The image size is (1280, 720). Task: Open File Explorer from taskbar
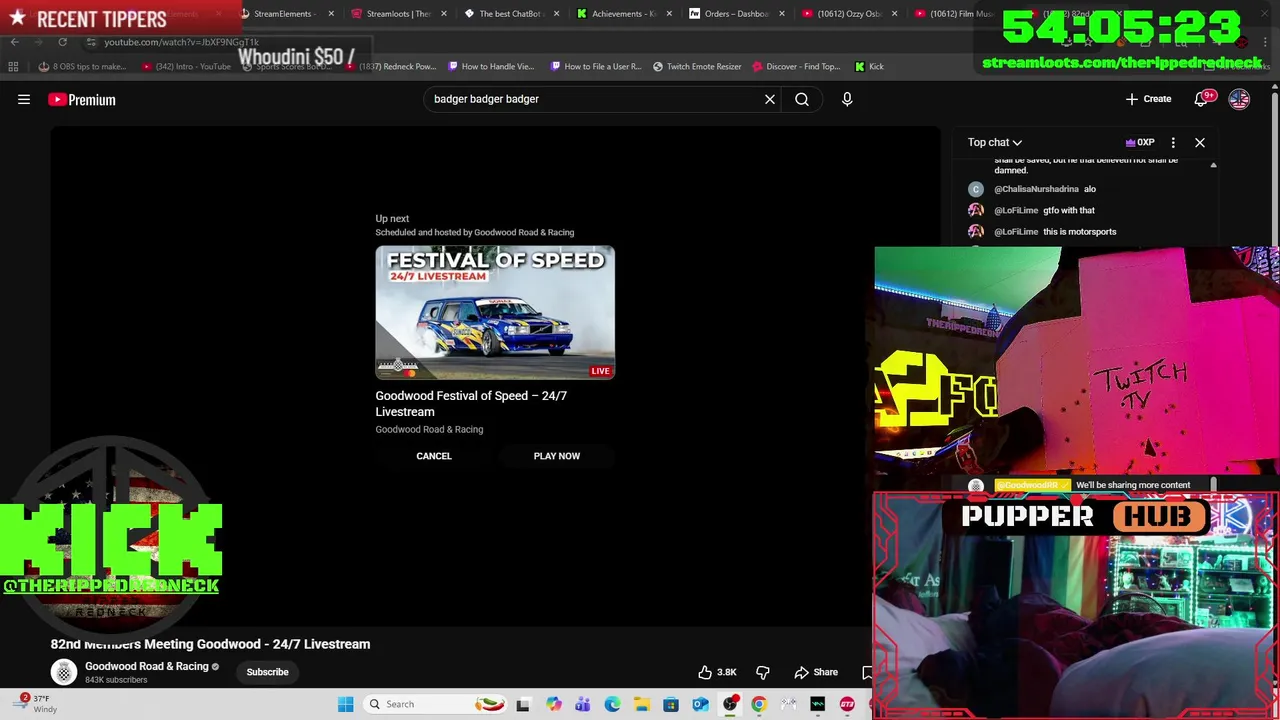pos(641,704)
